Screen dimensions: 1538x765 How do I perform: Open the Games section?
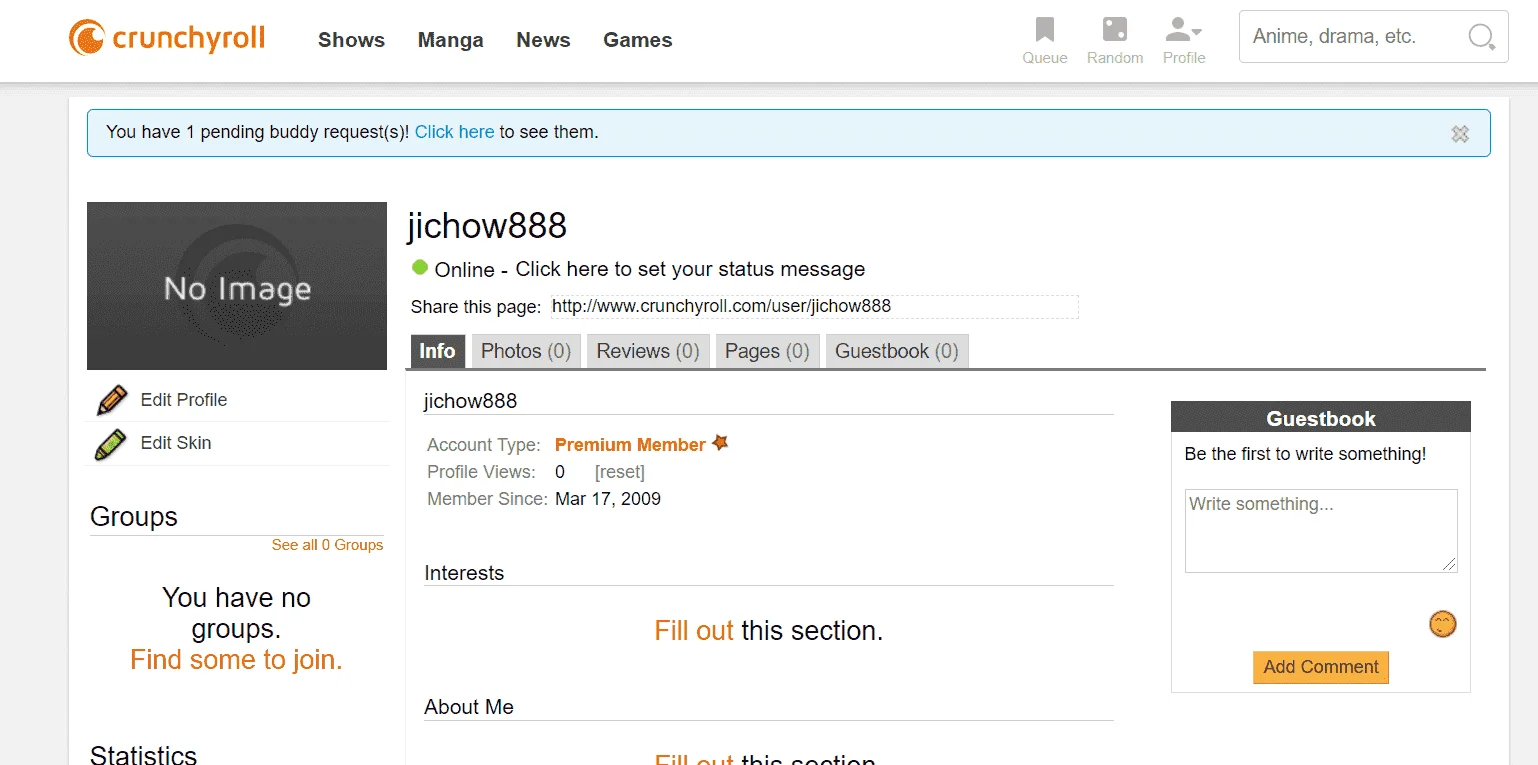(637, 40)
